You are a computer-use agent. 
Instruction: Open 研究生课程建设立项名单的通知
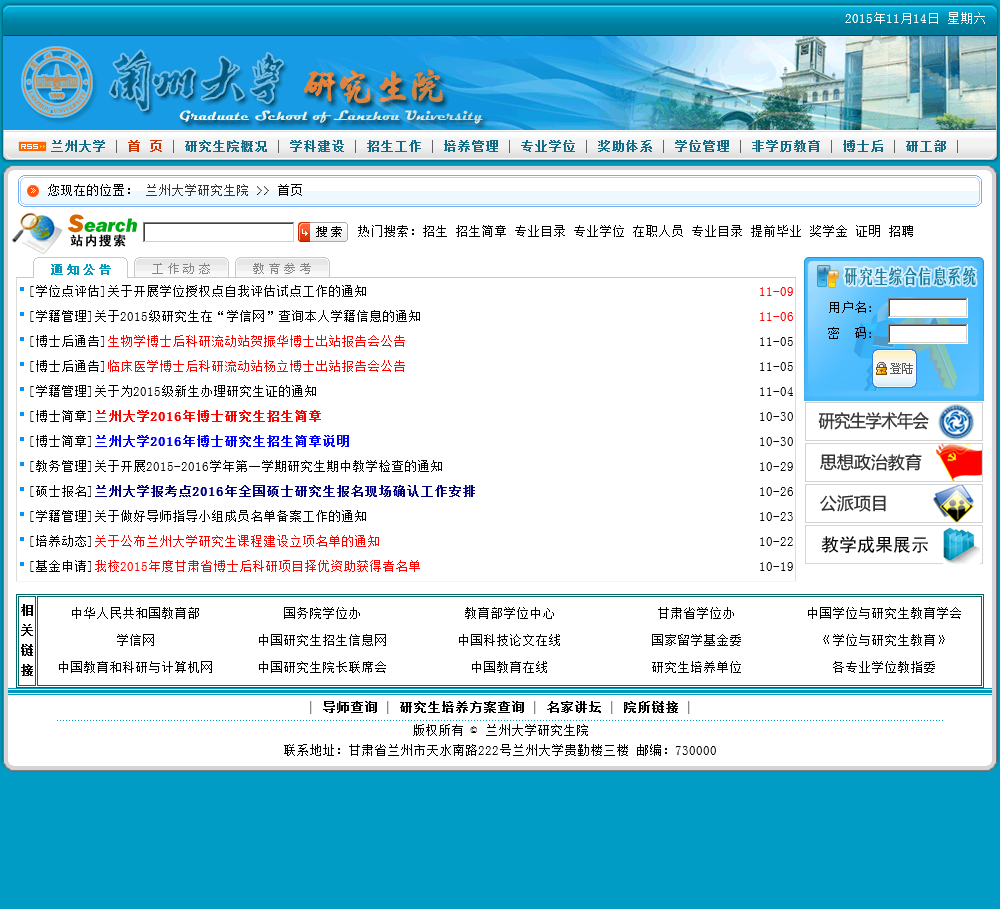[x=237, y=541]
